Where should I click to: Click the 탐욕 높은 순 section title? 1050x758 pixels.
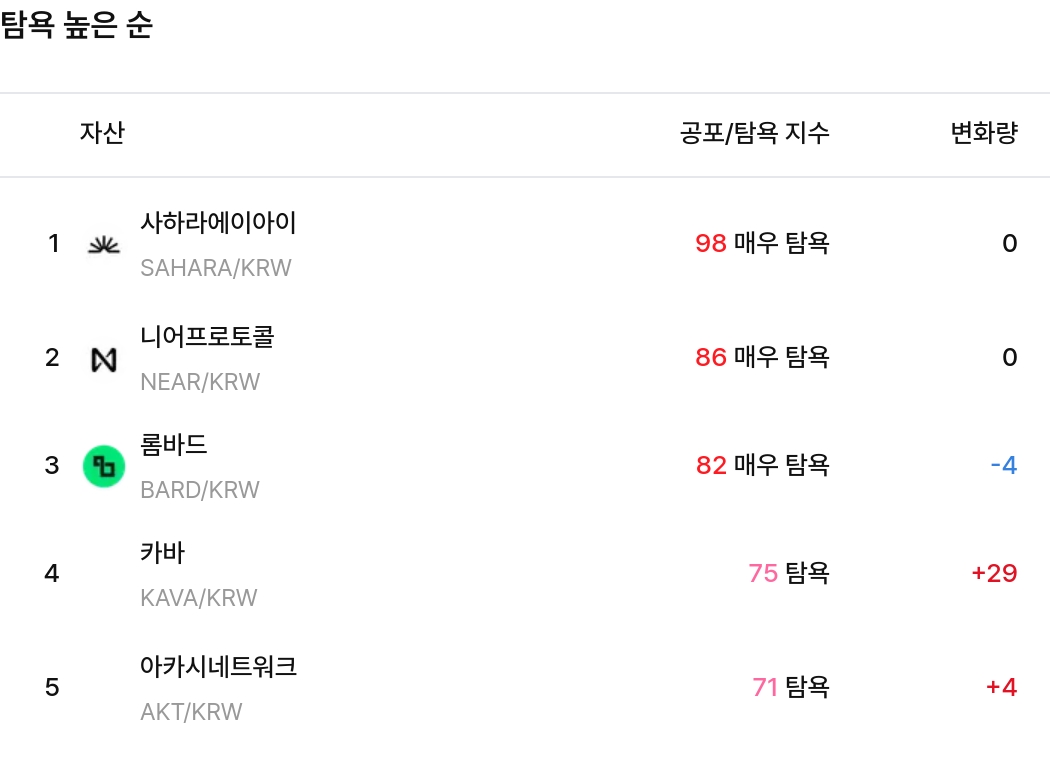point(77,26)
